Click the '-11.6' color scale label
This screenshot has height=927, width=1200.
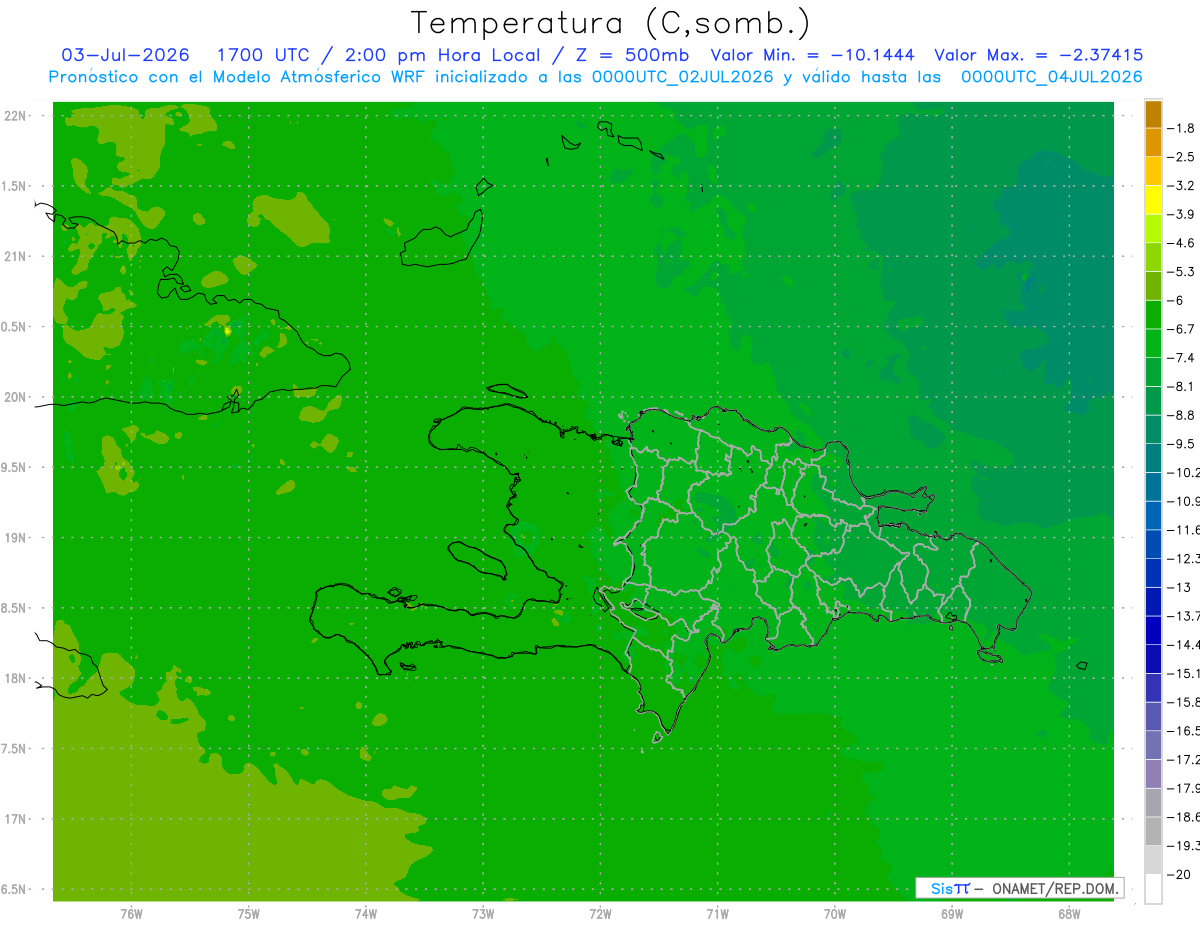[x=1184, y=529]
